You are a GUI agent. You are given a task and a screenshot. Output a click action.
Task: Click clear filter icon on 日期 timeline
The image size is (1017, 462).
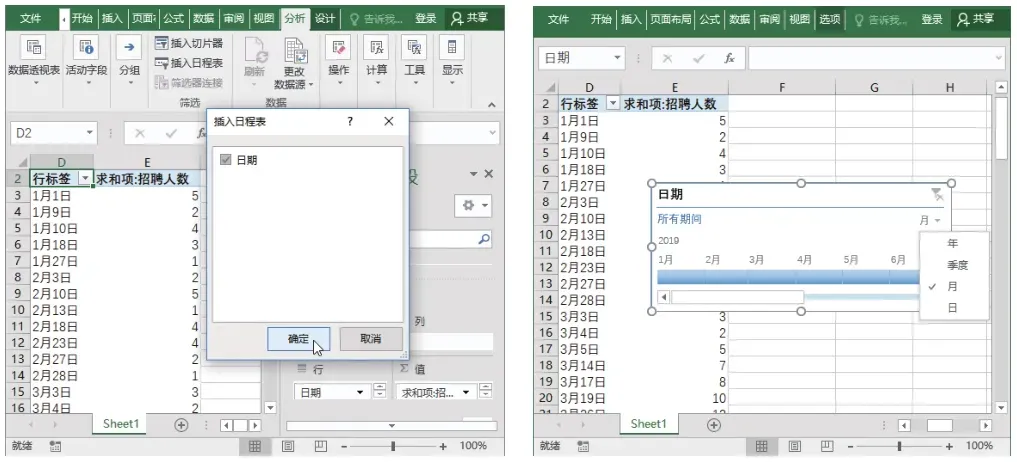point(937,195)
